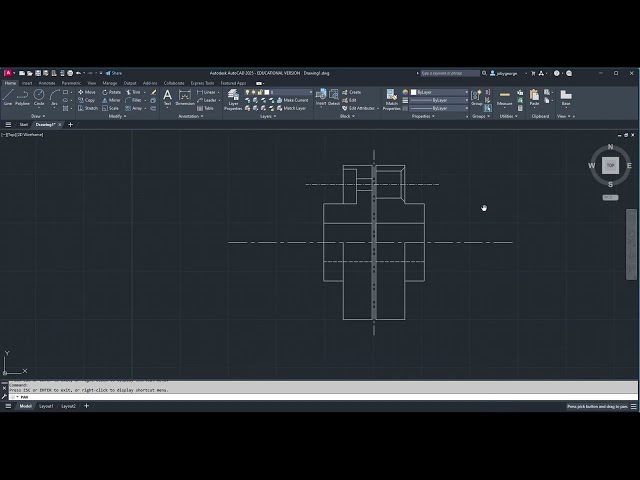The width and height of the screenshot is (640, 480).
Task: Open the Parametric ribbon tab
Action: [x=71, y=83]
